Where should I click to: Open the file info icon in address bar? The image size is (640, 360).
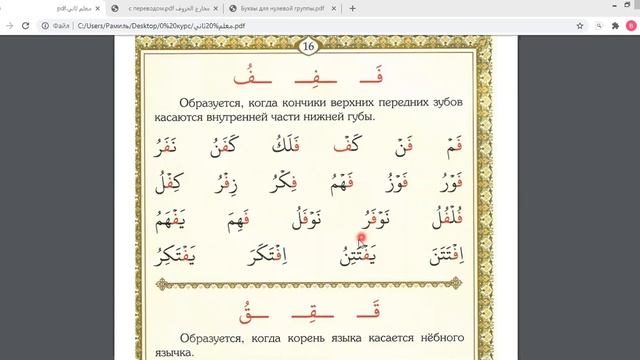(45, 26)
